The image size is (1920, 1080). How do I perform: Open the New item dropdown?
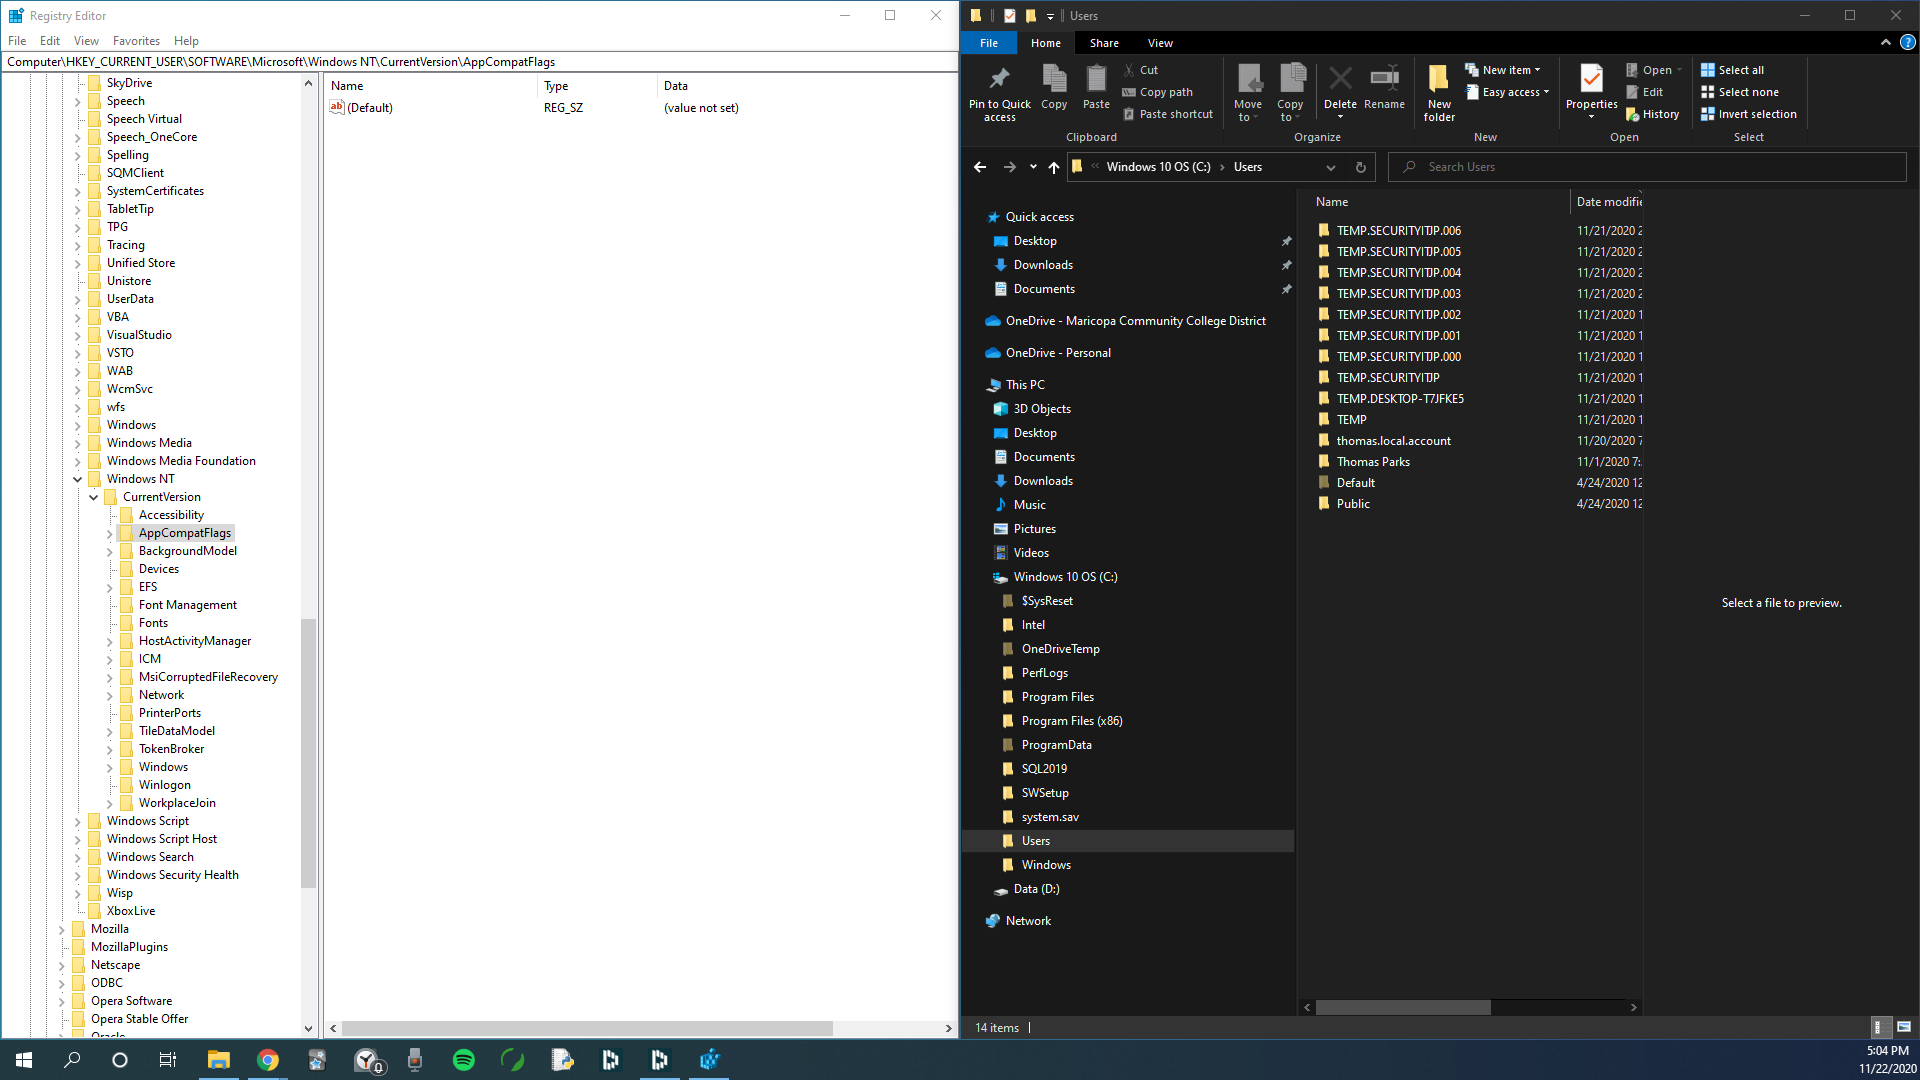click(1503, 70)
